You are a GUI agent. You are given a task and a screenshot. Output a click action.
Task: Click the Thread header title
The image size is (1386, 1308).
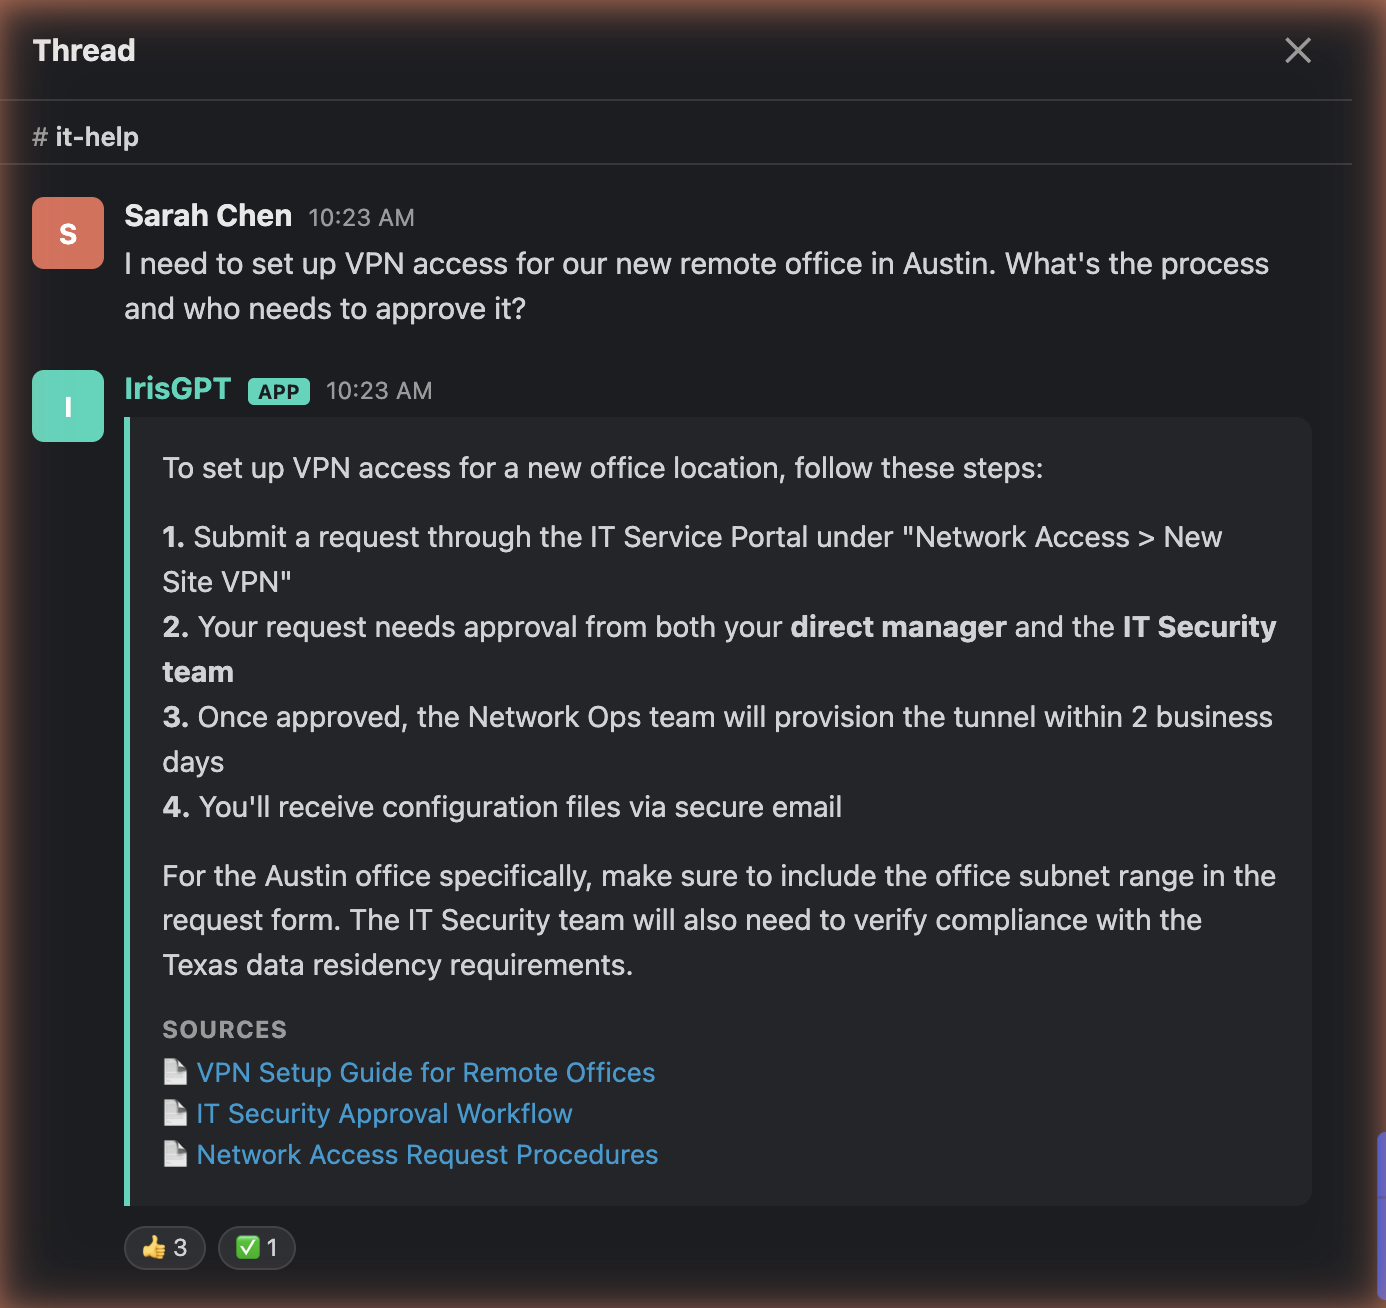[84, 50]
